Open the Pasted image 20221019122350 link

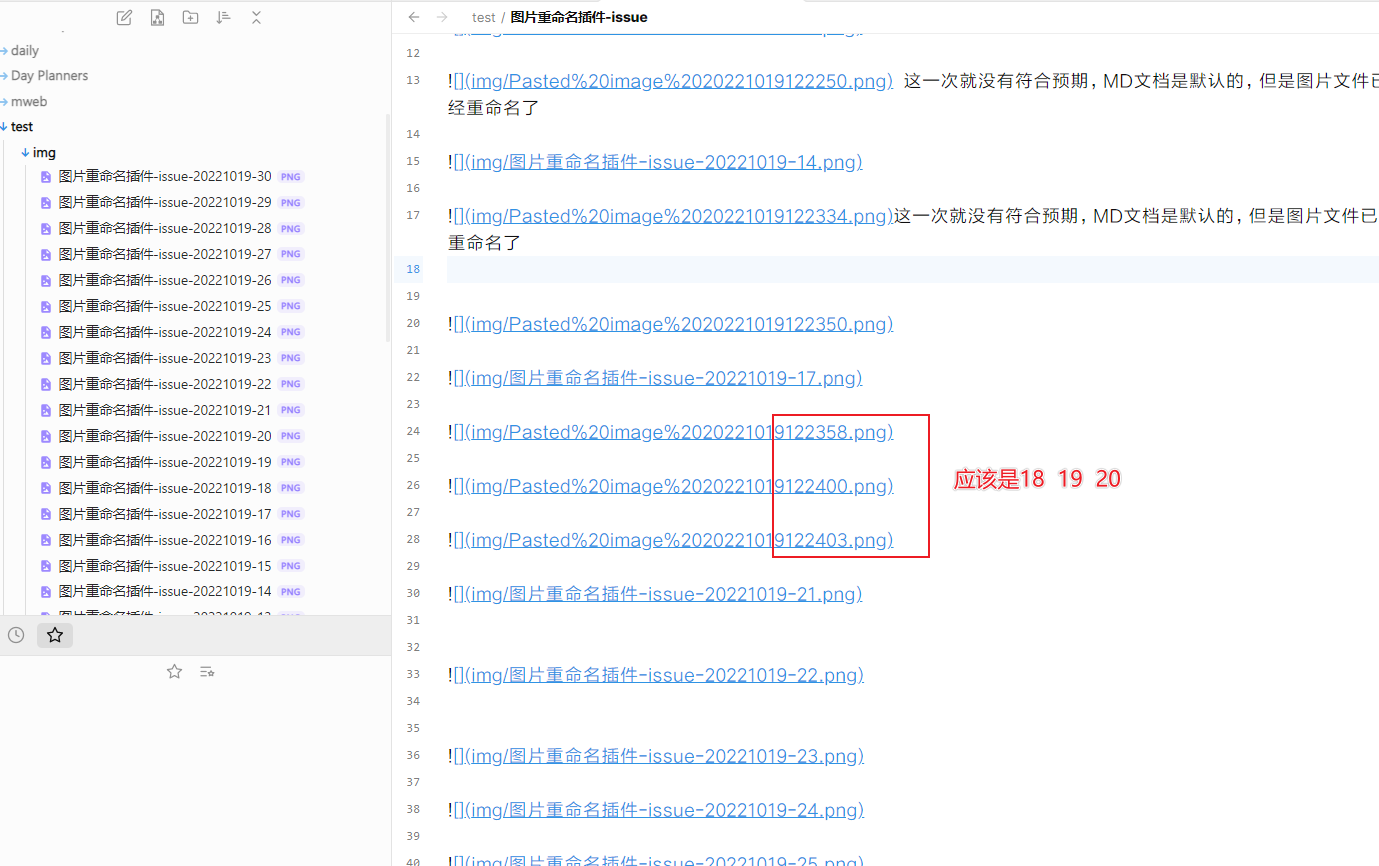(670, 324)
